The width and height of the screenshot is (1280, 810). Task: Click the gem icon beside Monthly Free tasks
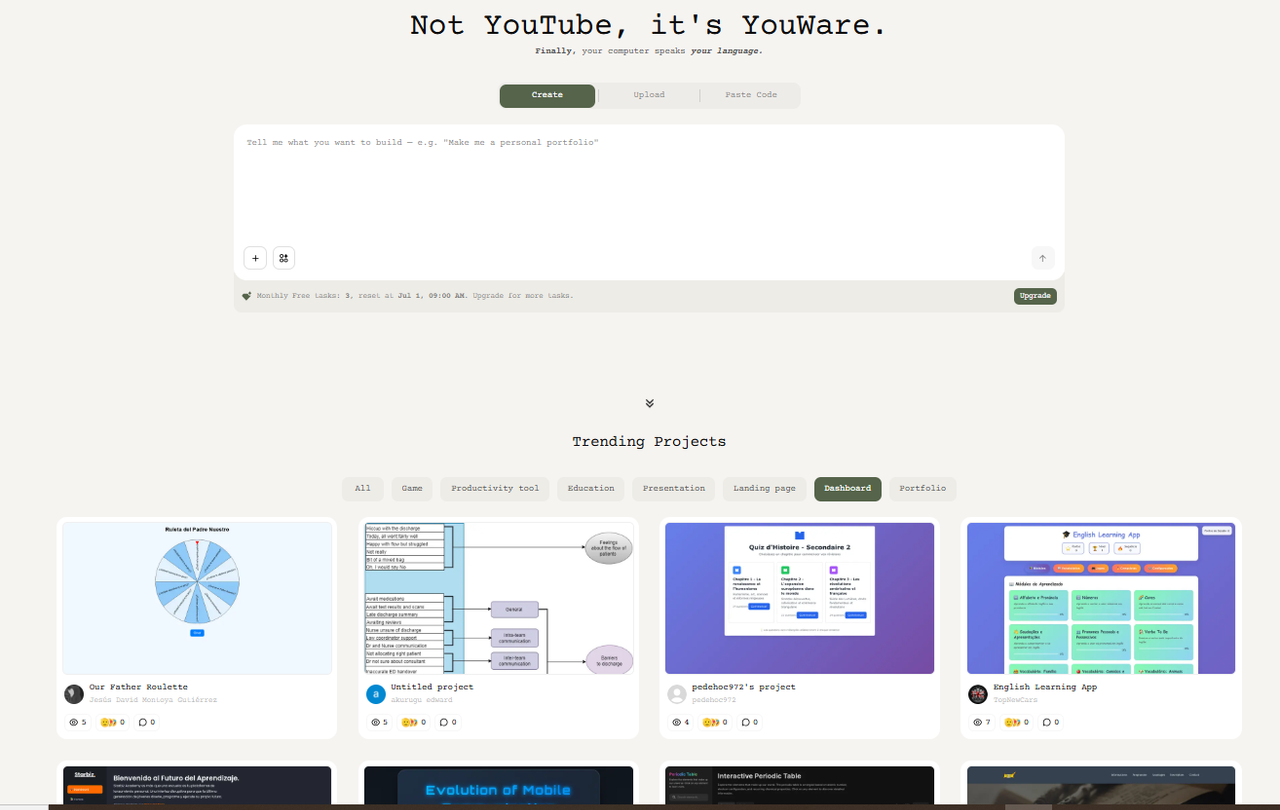(247, 296)
